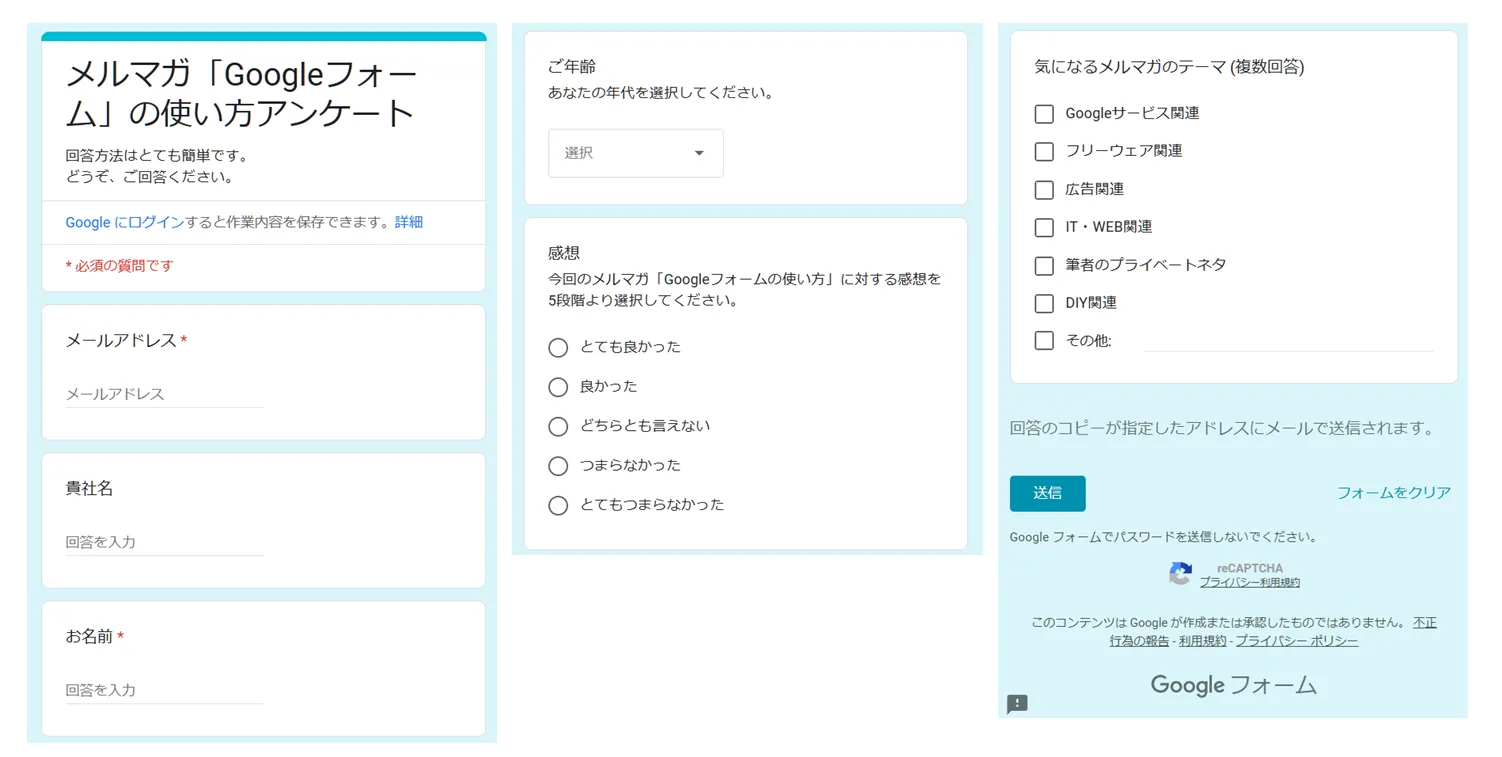Image resolution: width=1502 pixels, height=757 pixels.
Task: Choose the どちらとも言えない radio option
Action: pos(558,426)
